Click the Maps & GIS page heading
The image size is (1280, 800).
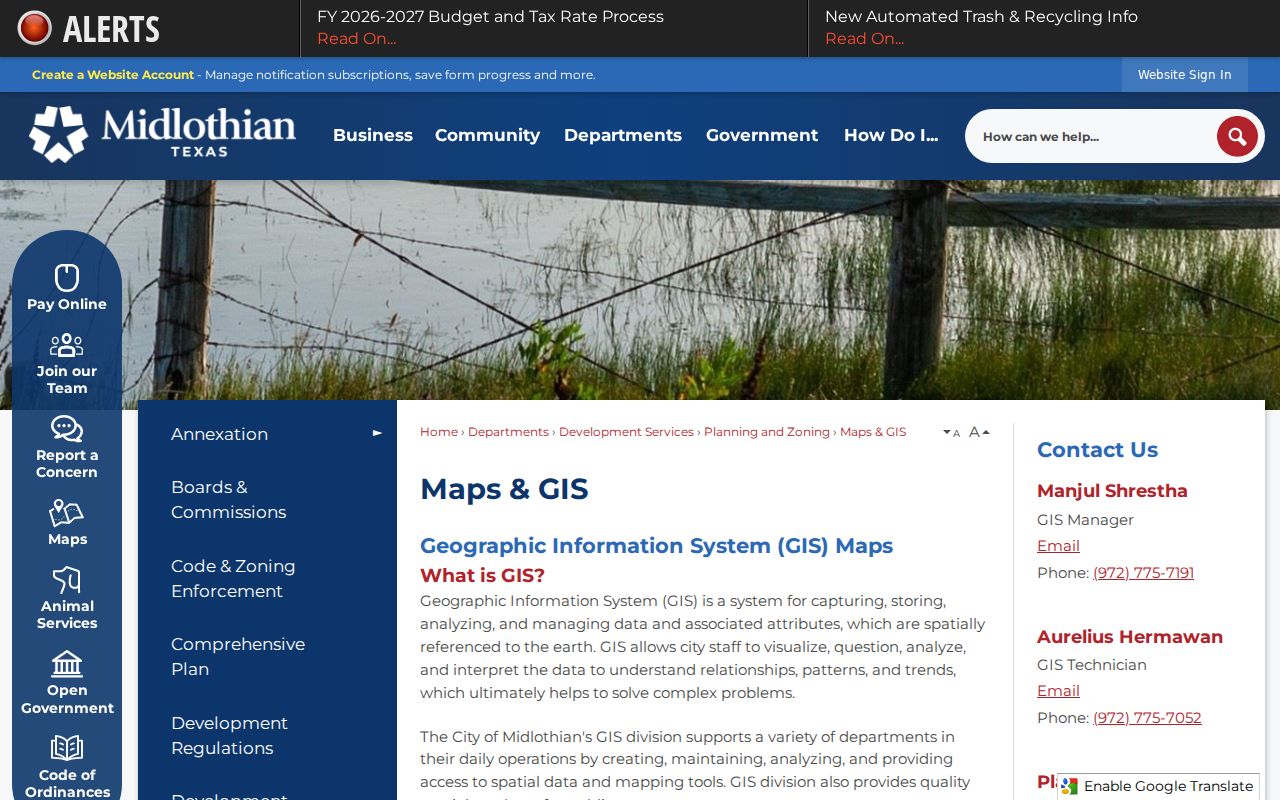(x=504, y=489)
